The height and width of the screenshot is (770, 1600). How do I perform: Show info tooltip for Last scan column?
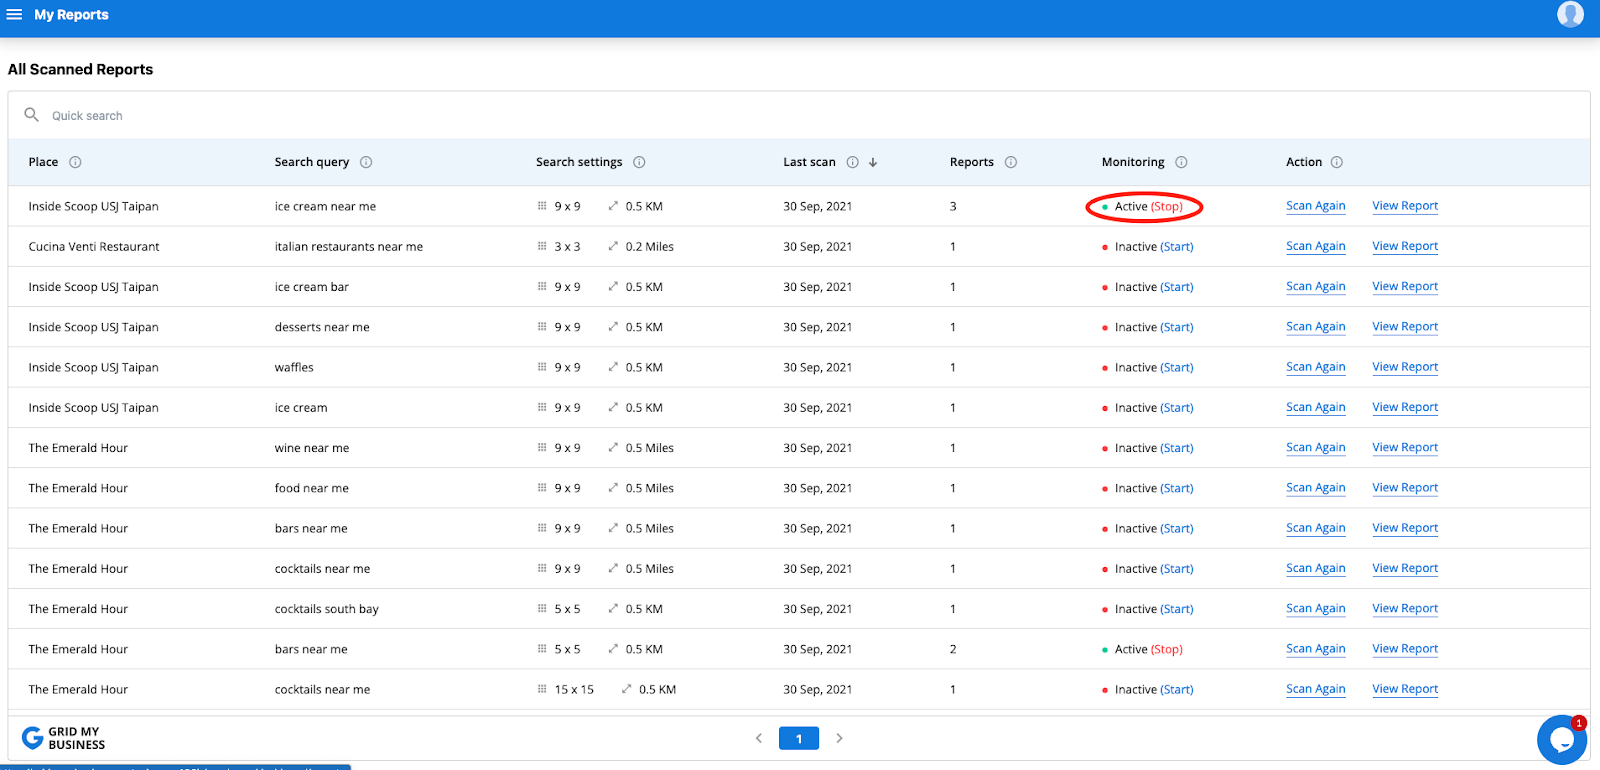(853, 162)
